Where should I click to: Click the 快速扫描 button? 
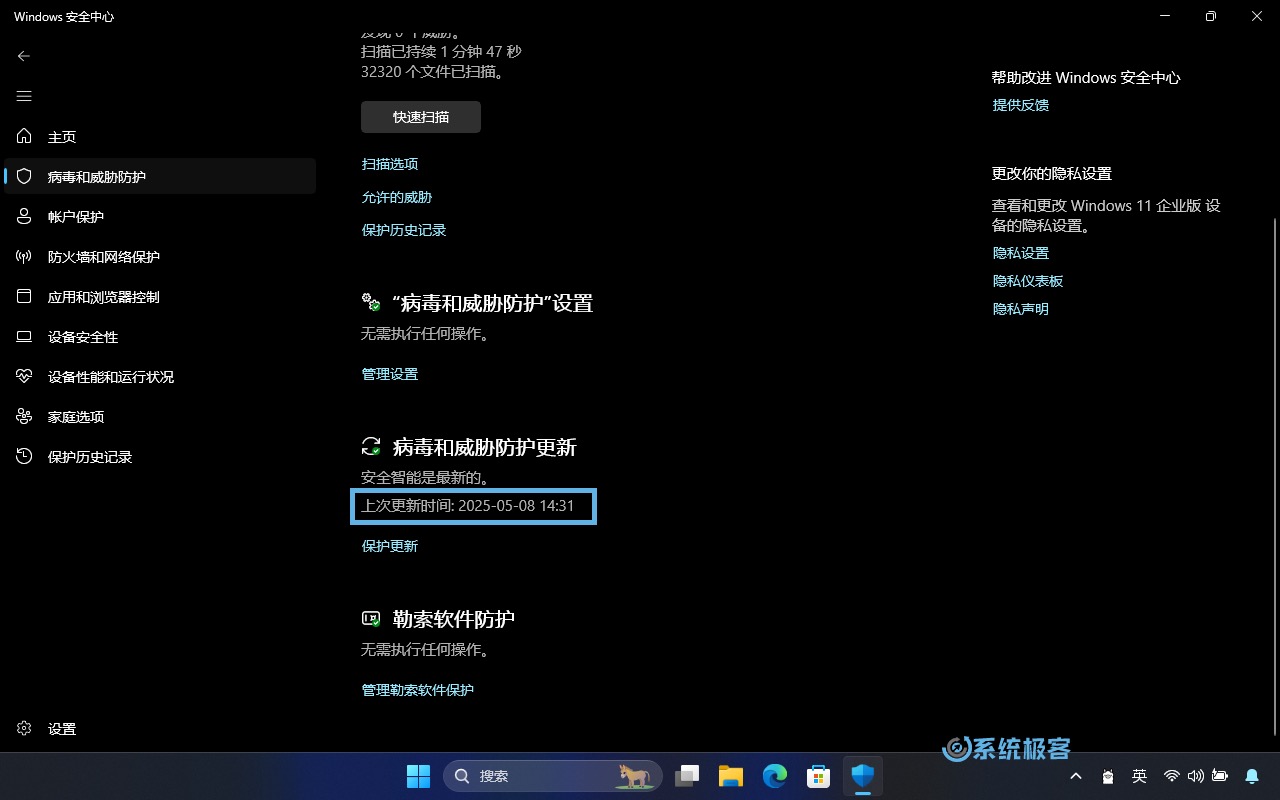pyautogui.click(x=421, y=117)
